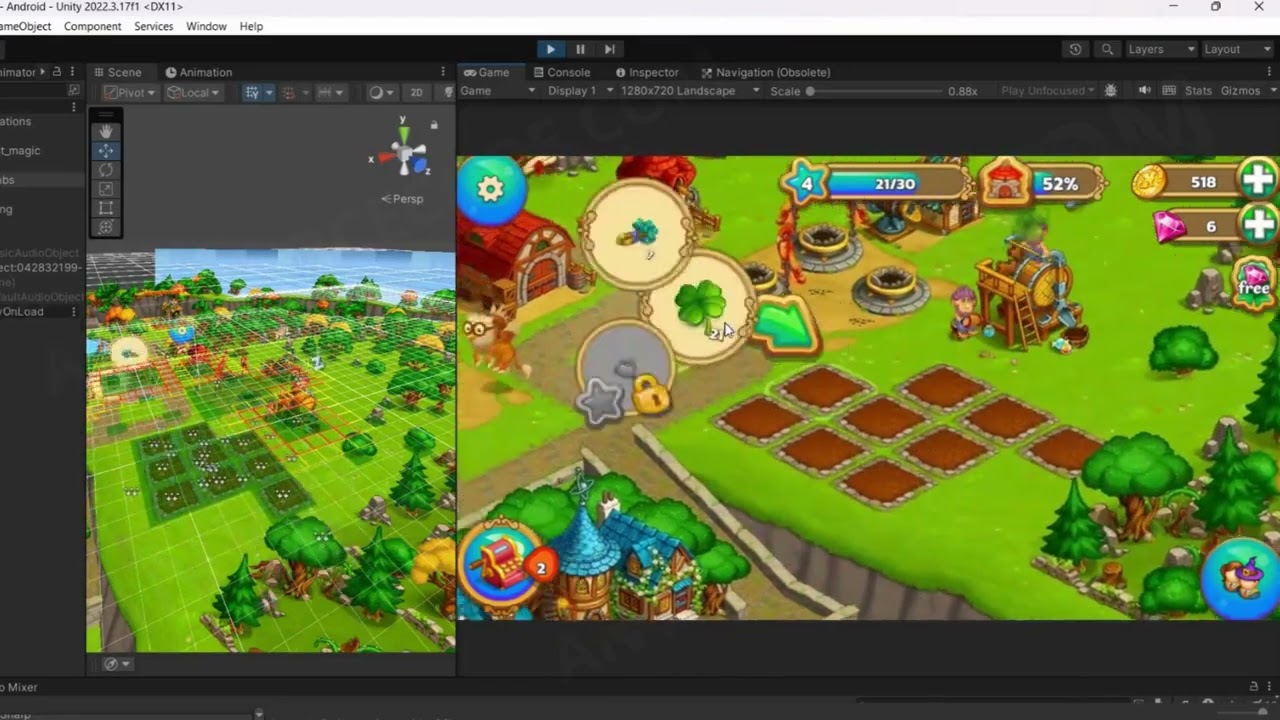
Task: Select the Move tool in Scene
Action: [105, 150]
